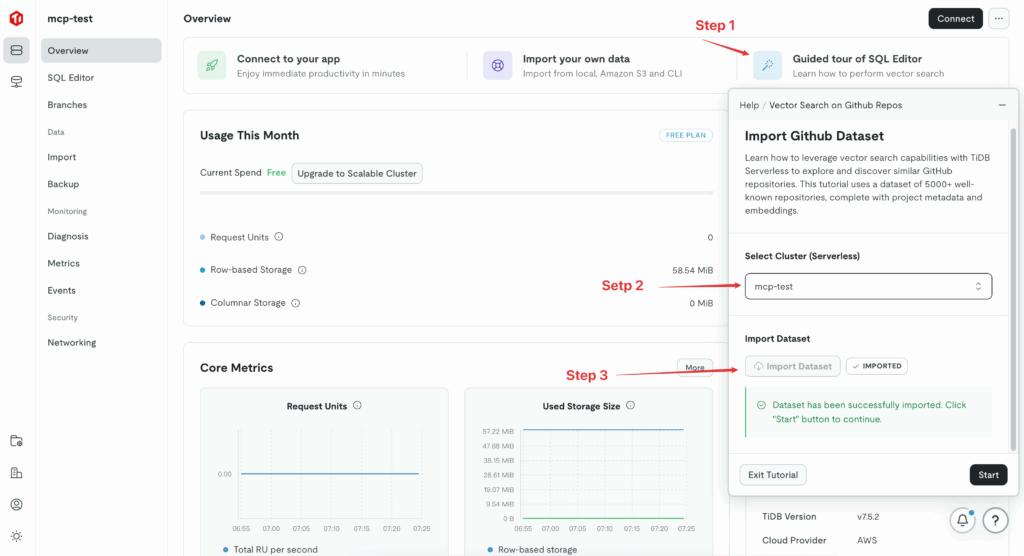Open the clusters icon in left rail
This screenshot has height=556, width=1024.
(16, 50)
